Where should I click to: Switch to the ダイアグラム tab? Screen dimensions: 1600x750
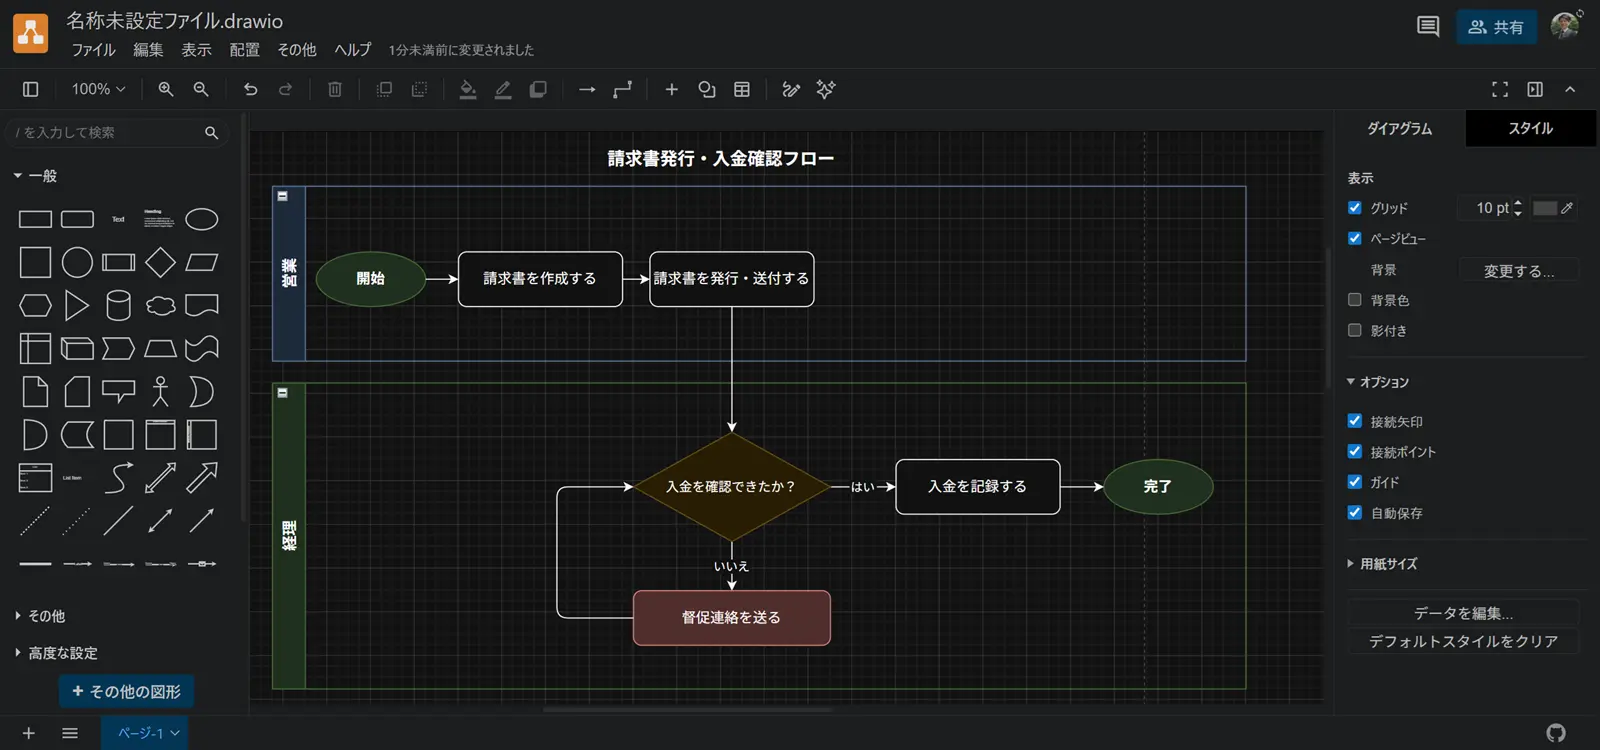pos(1399,128)
